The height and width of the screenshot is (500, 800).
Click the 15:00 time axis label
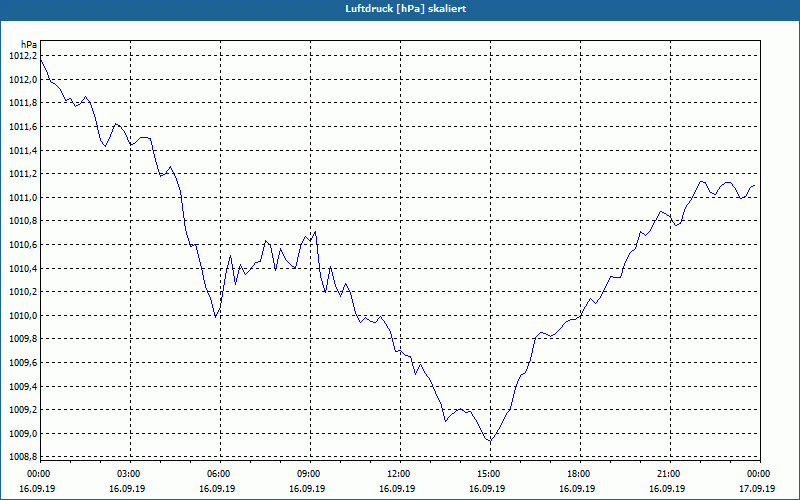click(x=490, y=474)
